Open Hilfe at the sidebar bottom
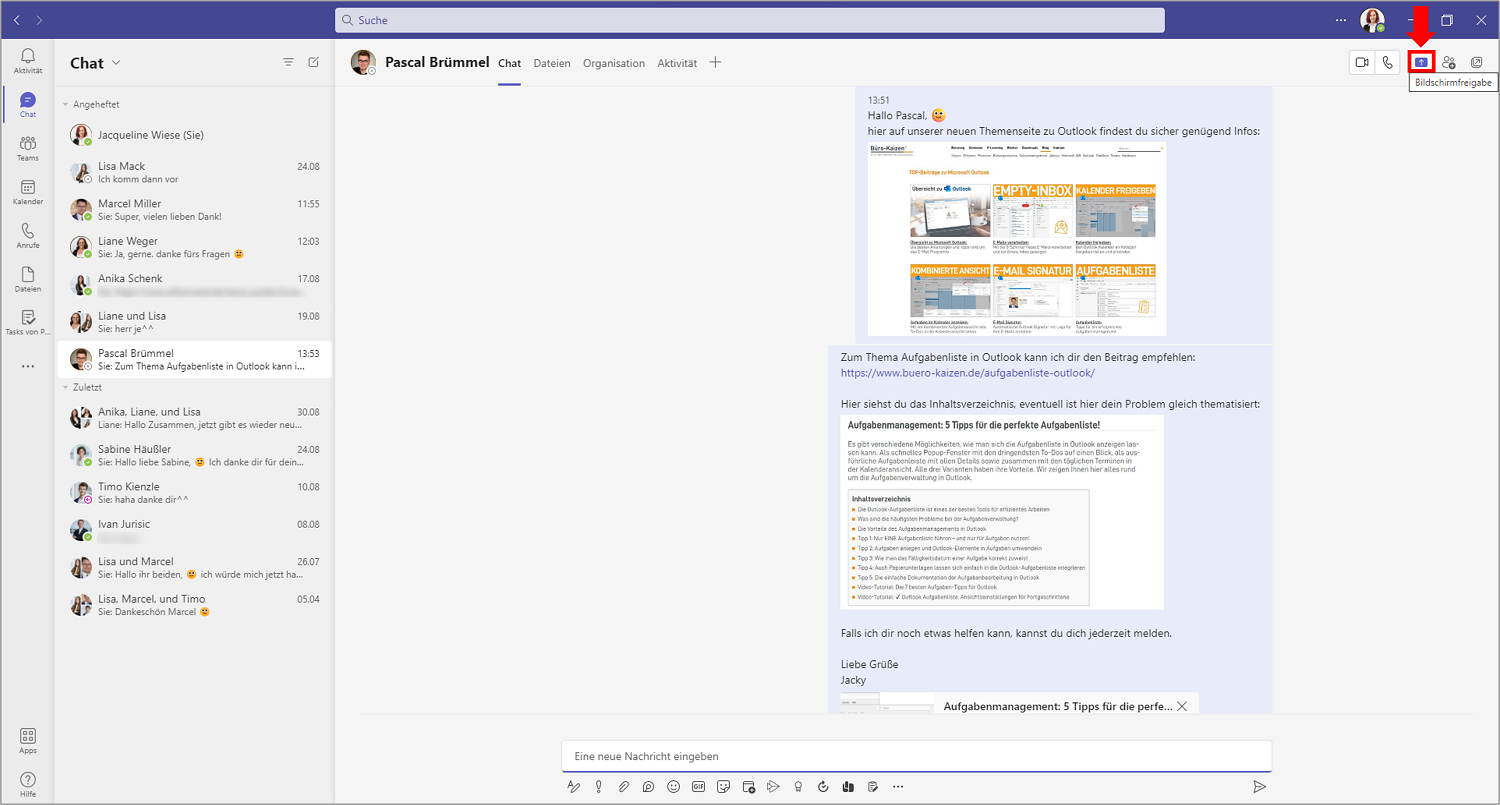 click(x=28, y=785)
